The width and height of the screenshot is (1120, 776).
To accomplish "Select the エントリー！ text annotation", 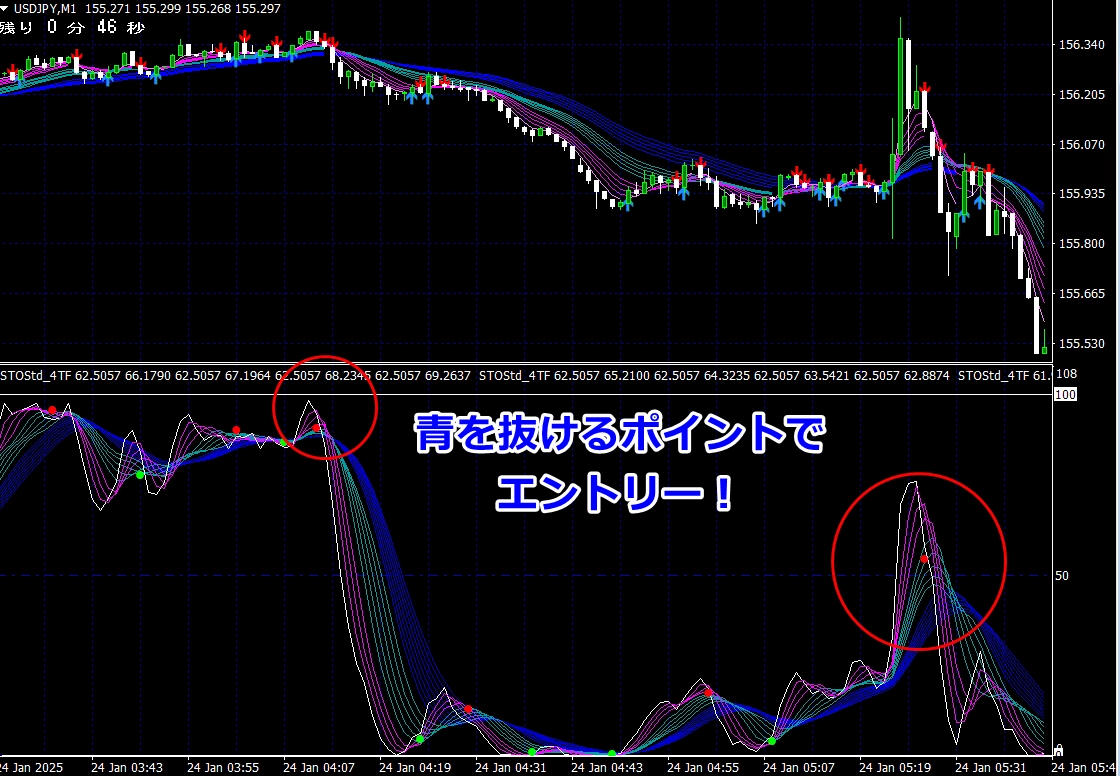I will click(614, 493).
